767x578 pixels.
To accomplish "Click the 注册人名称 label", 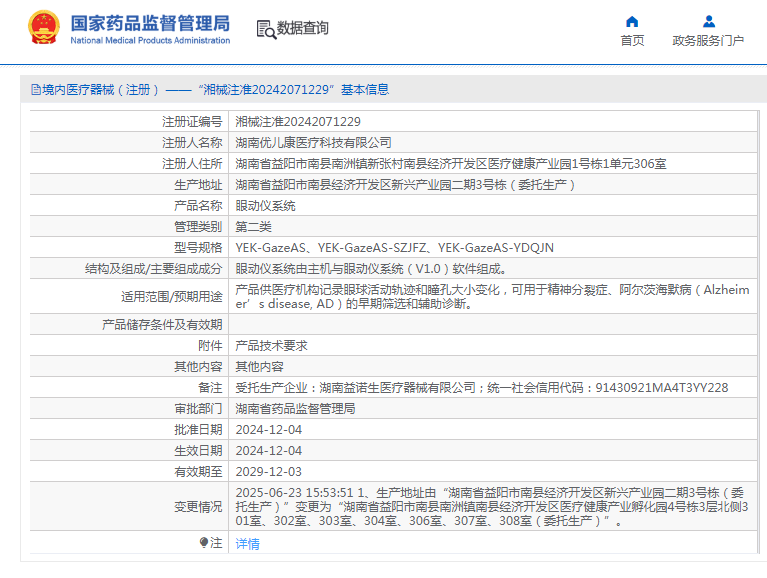I will pos(192,143).
